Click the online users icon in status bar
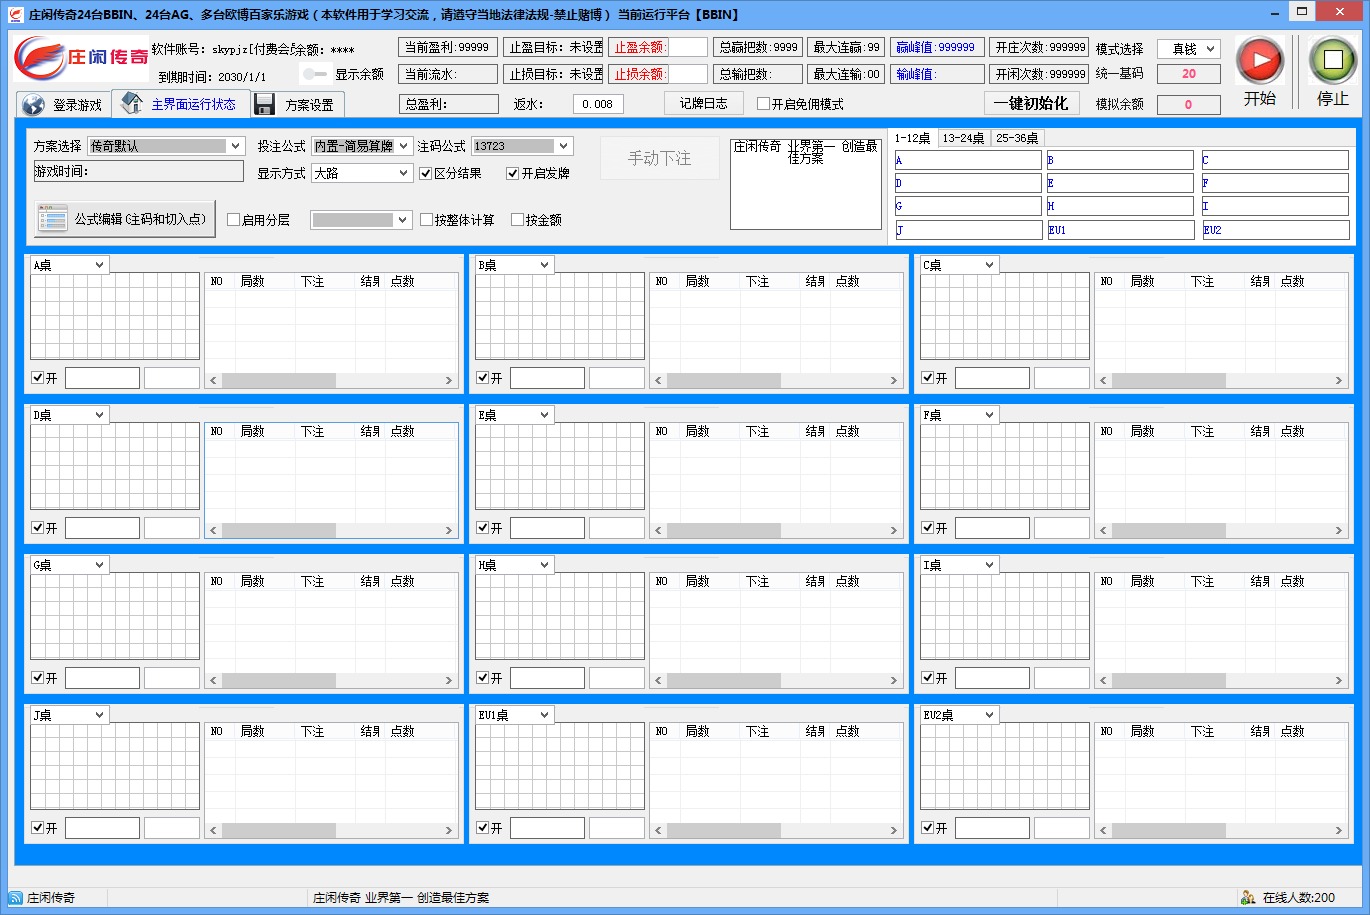Image resolution: width=1370 pixels, height=915 pixels. (x=1248, y=897)
